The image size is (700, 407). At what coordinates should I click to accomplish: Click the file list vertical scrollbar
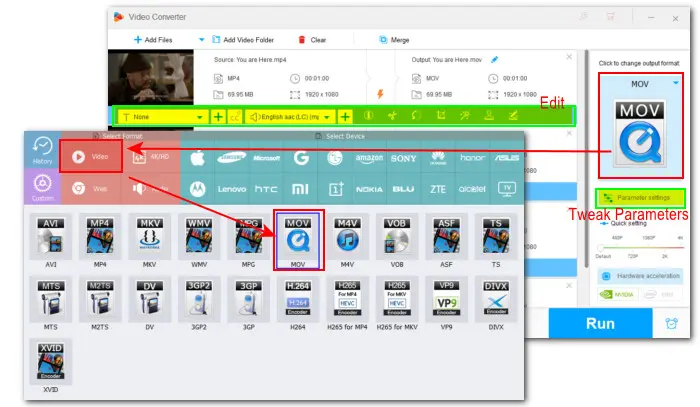point(587,160)
